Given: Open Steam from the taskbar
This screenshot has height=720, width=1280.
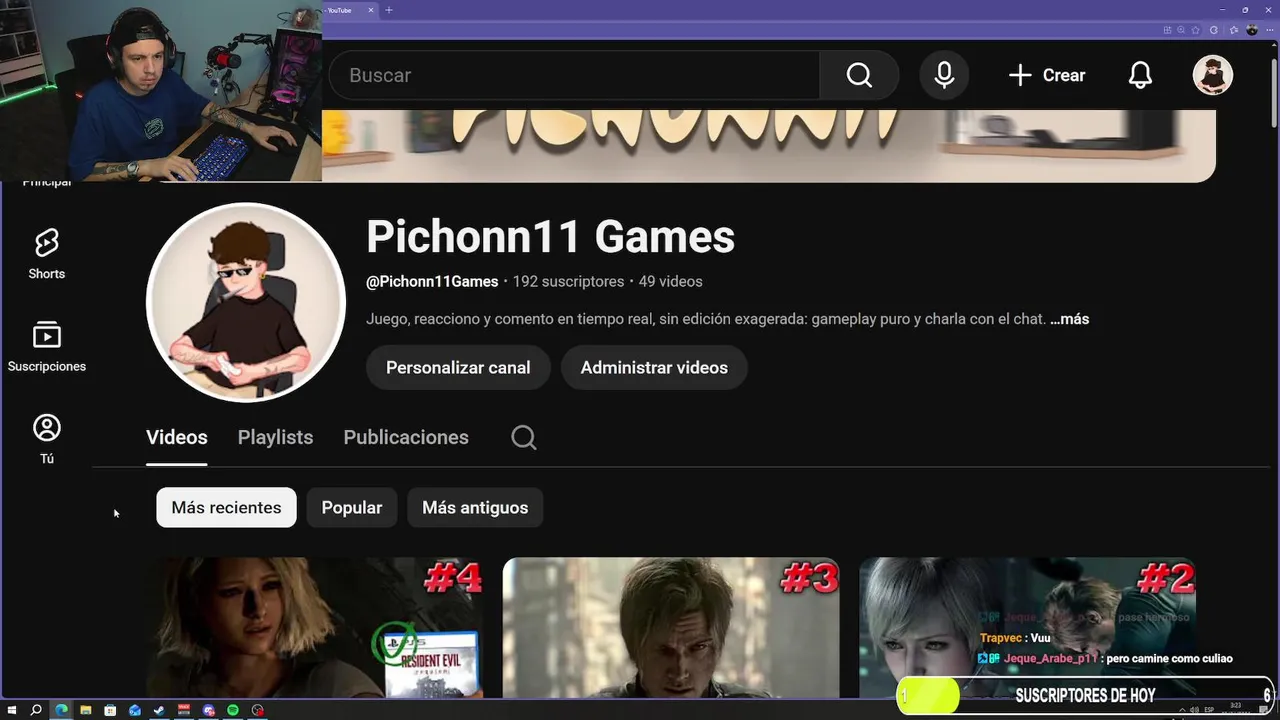Looking at the screenshot, I should point(159,710).
